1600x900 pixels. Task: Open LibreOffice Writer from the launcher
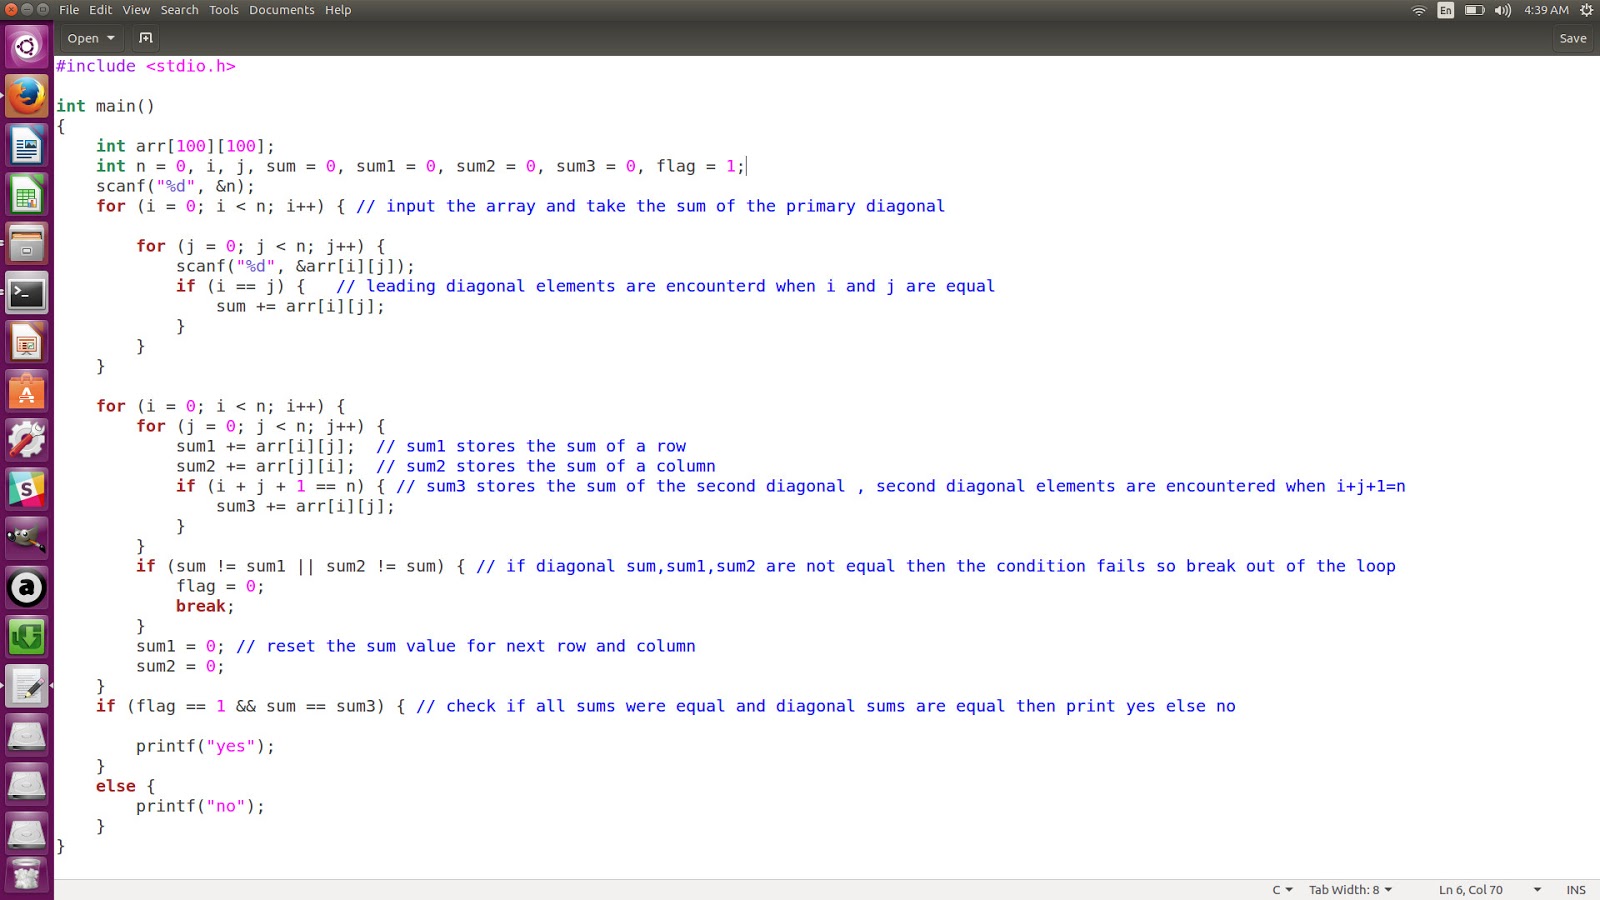27,146
